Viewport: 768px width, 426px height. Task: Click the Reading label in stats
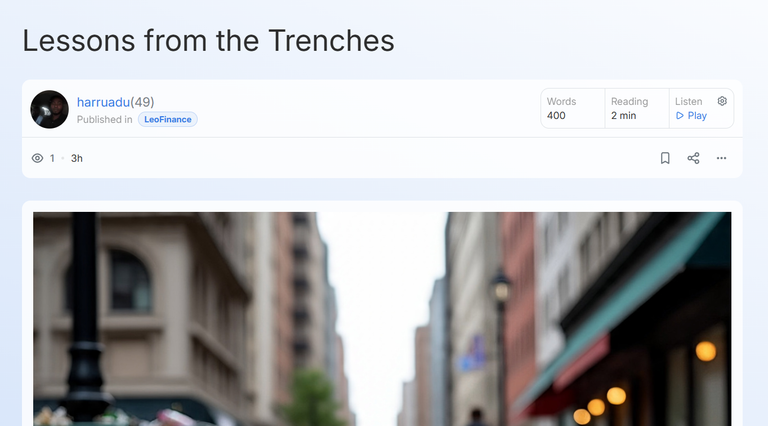click(629, 101)
